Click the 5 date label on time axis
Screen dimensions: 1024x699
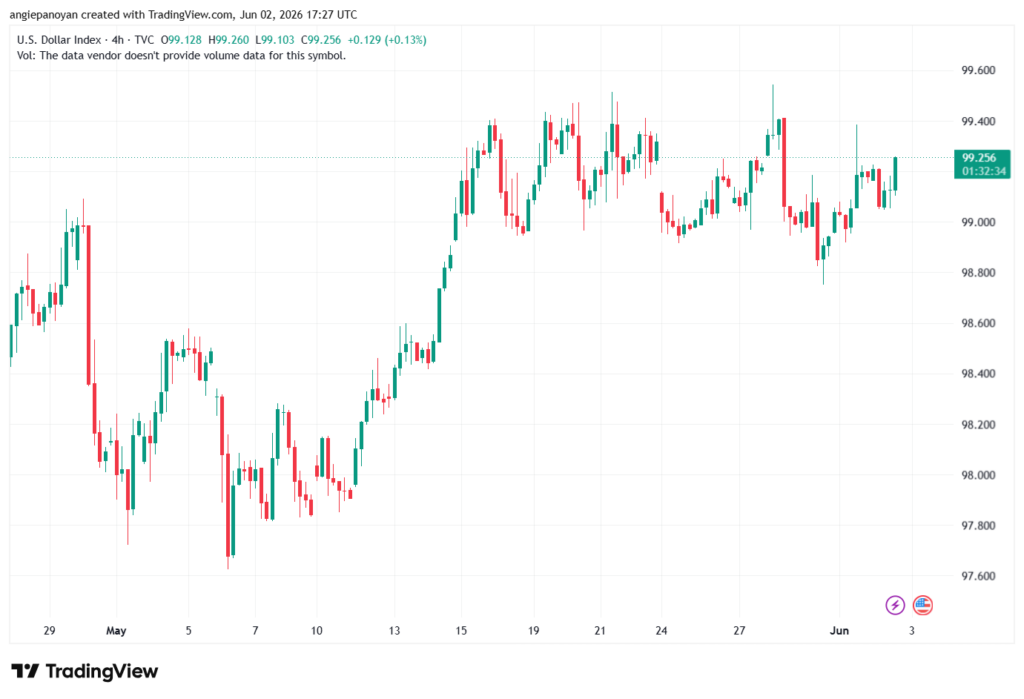[x=188, y=630]
